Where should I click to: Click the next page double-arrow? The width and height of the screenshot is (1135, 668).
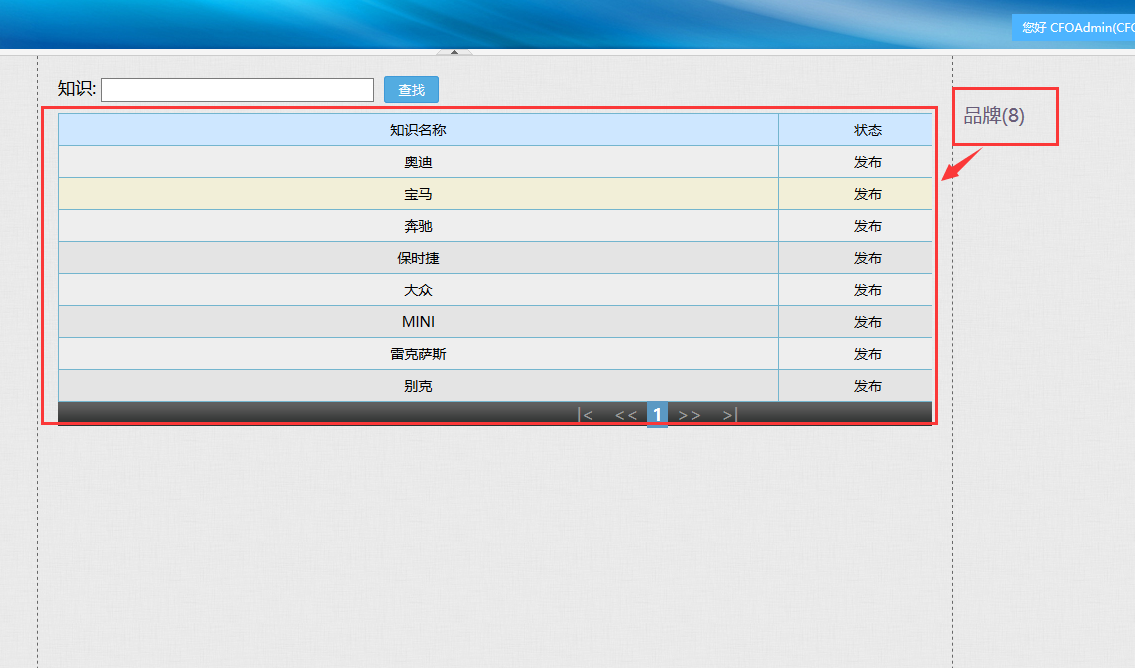(689, 415)
